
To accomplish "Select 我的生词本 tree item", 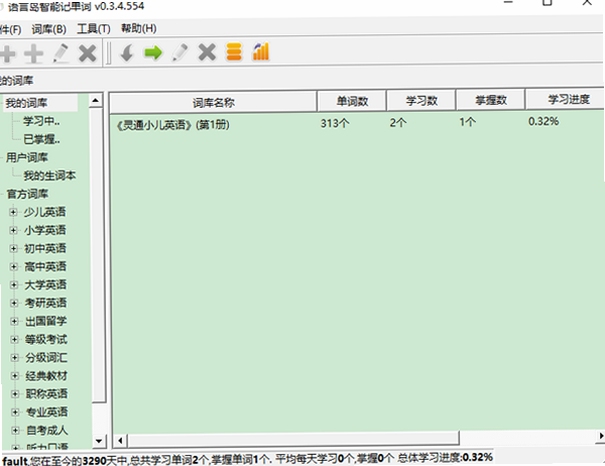I will click(50, 176).
